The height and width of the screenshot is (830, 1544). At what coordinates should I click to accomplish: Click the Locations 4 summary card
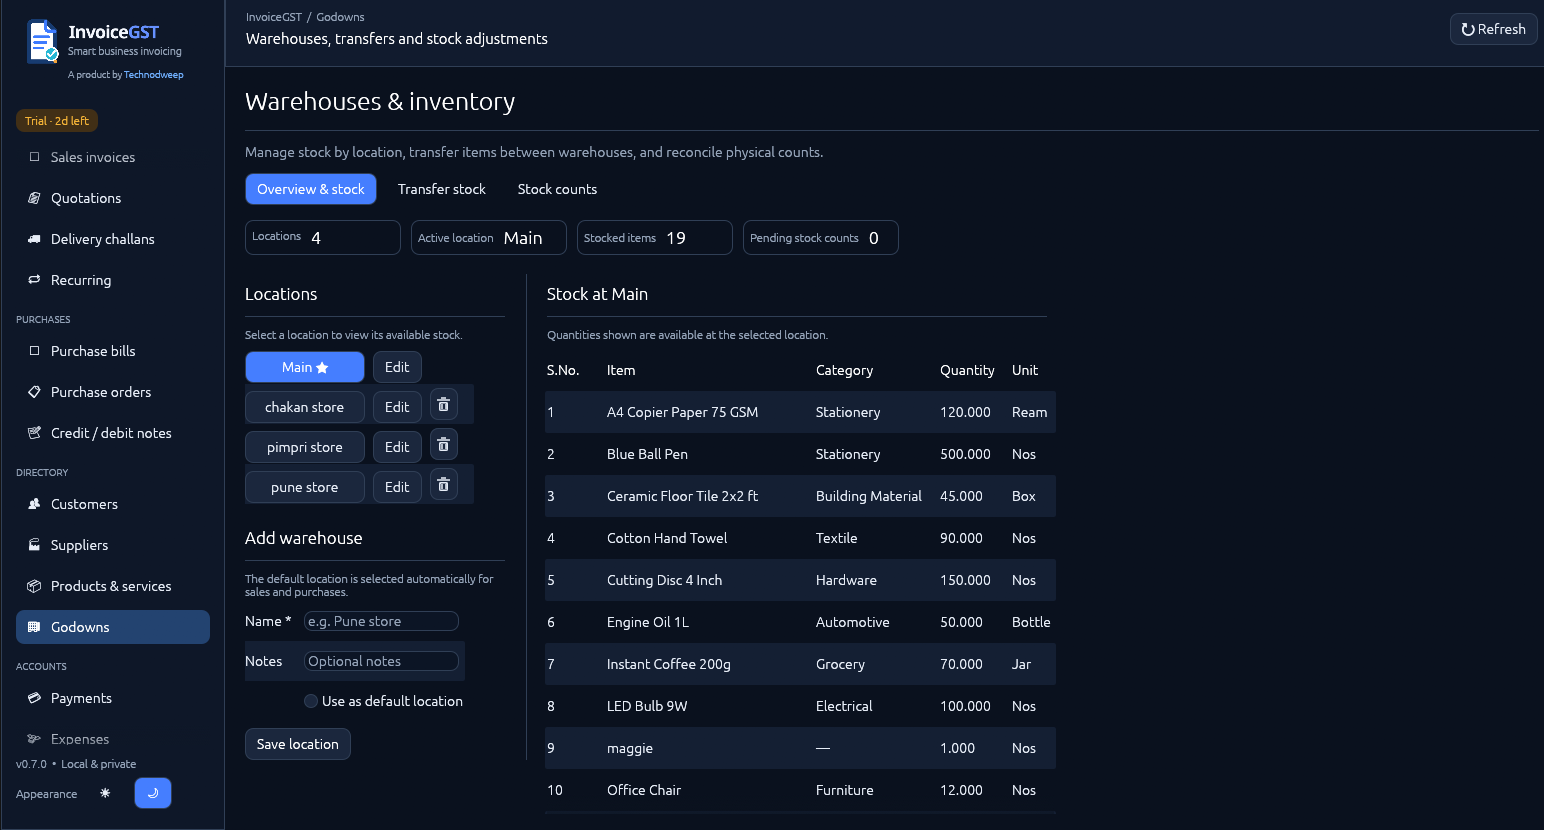pyautogui.click(x=323, y=237)
